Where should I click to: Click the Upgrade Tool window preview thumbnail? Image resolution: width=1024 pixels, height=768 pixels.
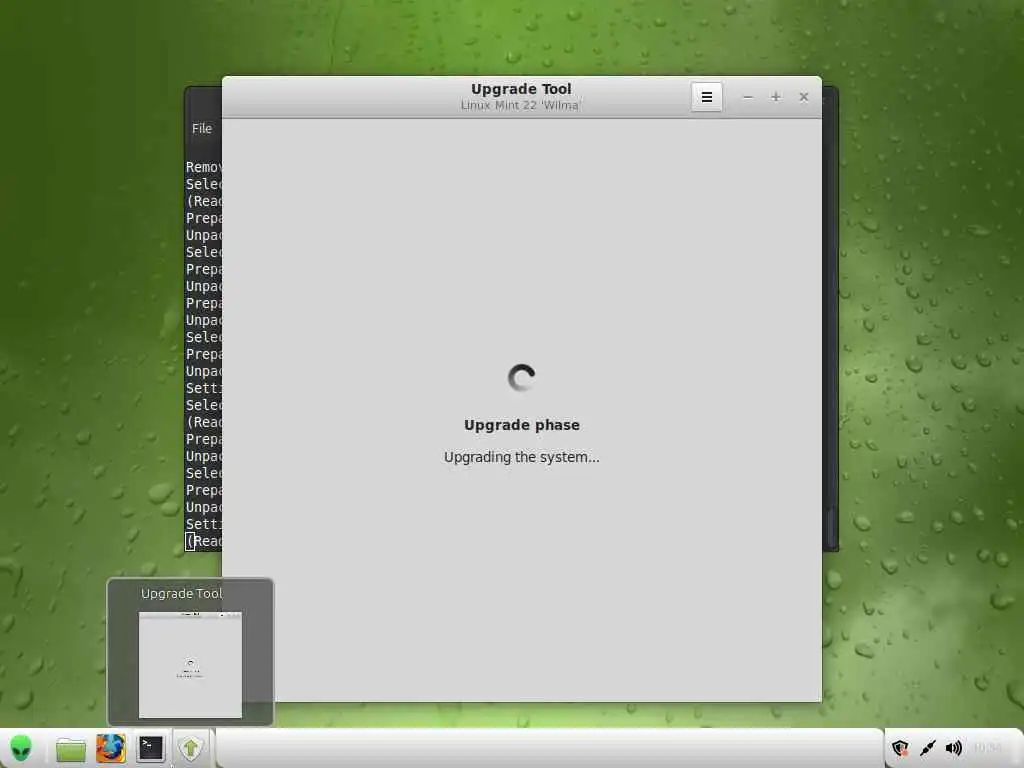(190, 665)
